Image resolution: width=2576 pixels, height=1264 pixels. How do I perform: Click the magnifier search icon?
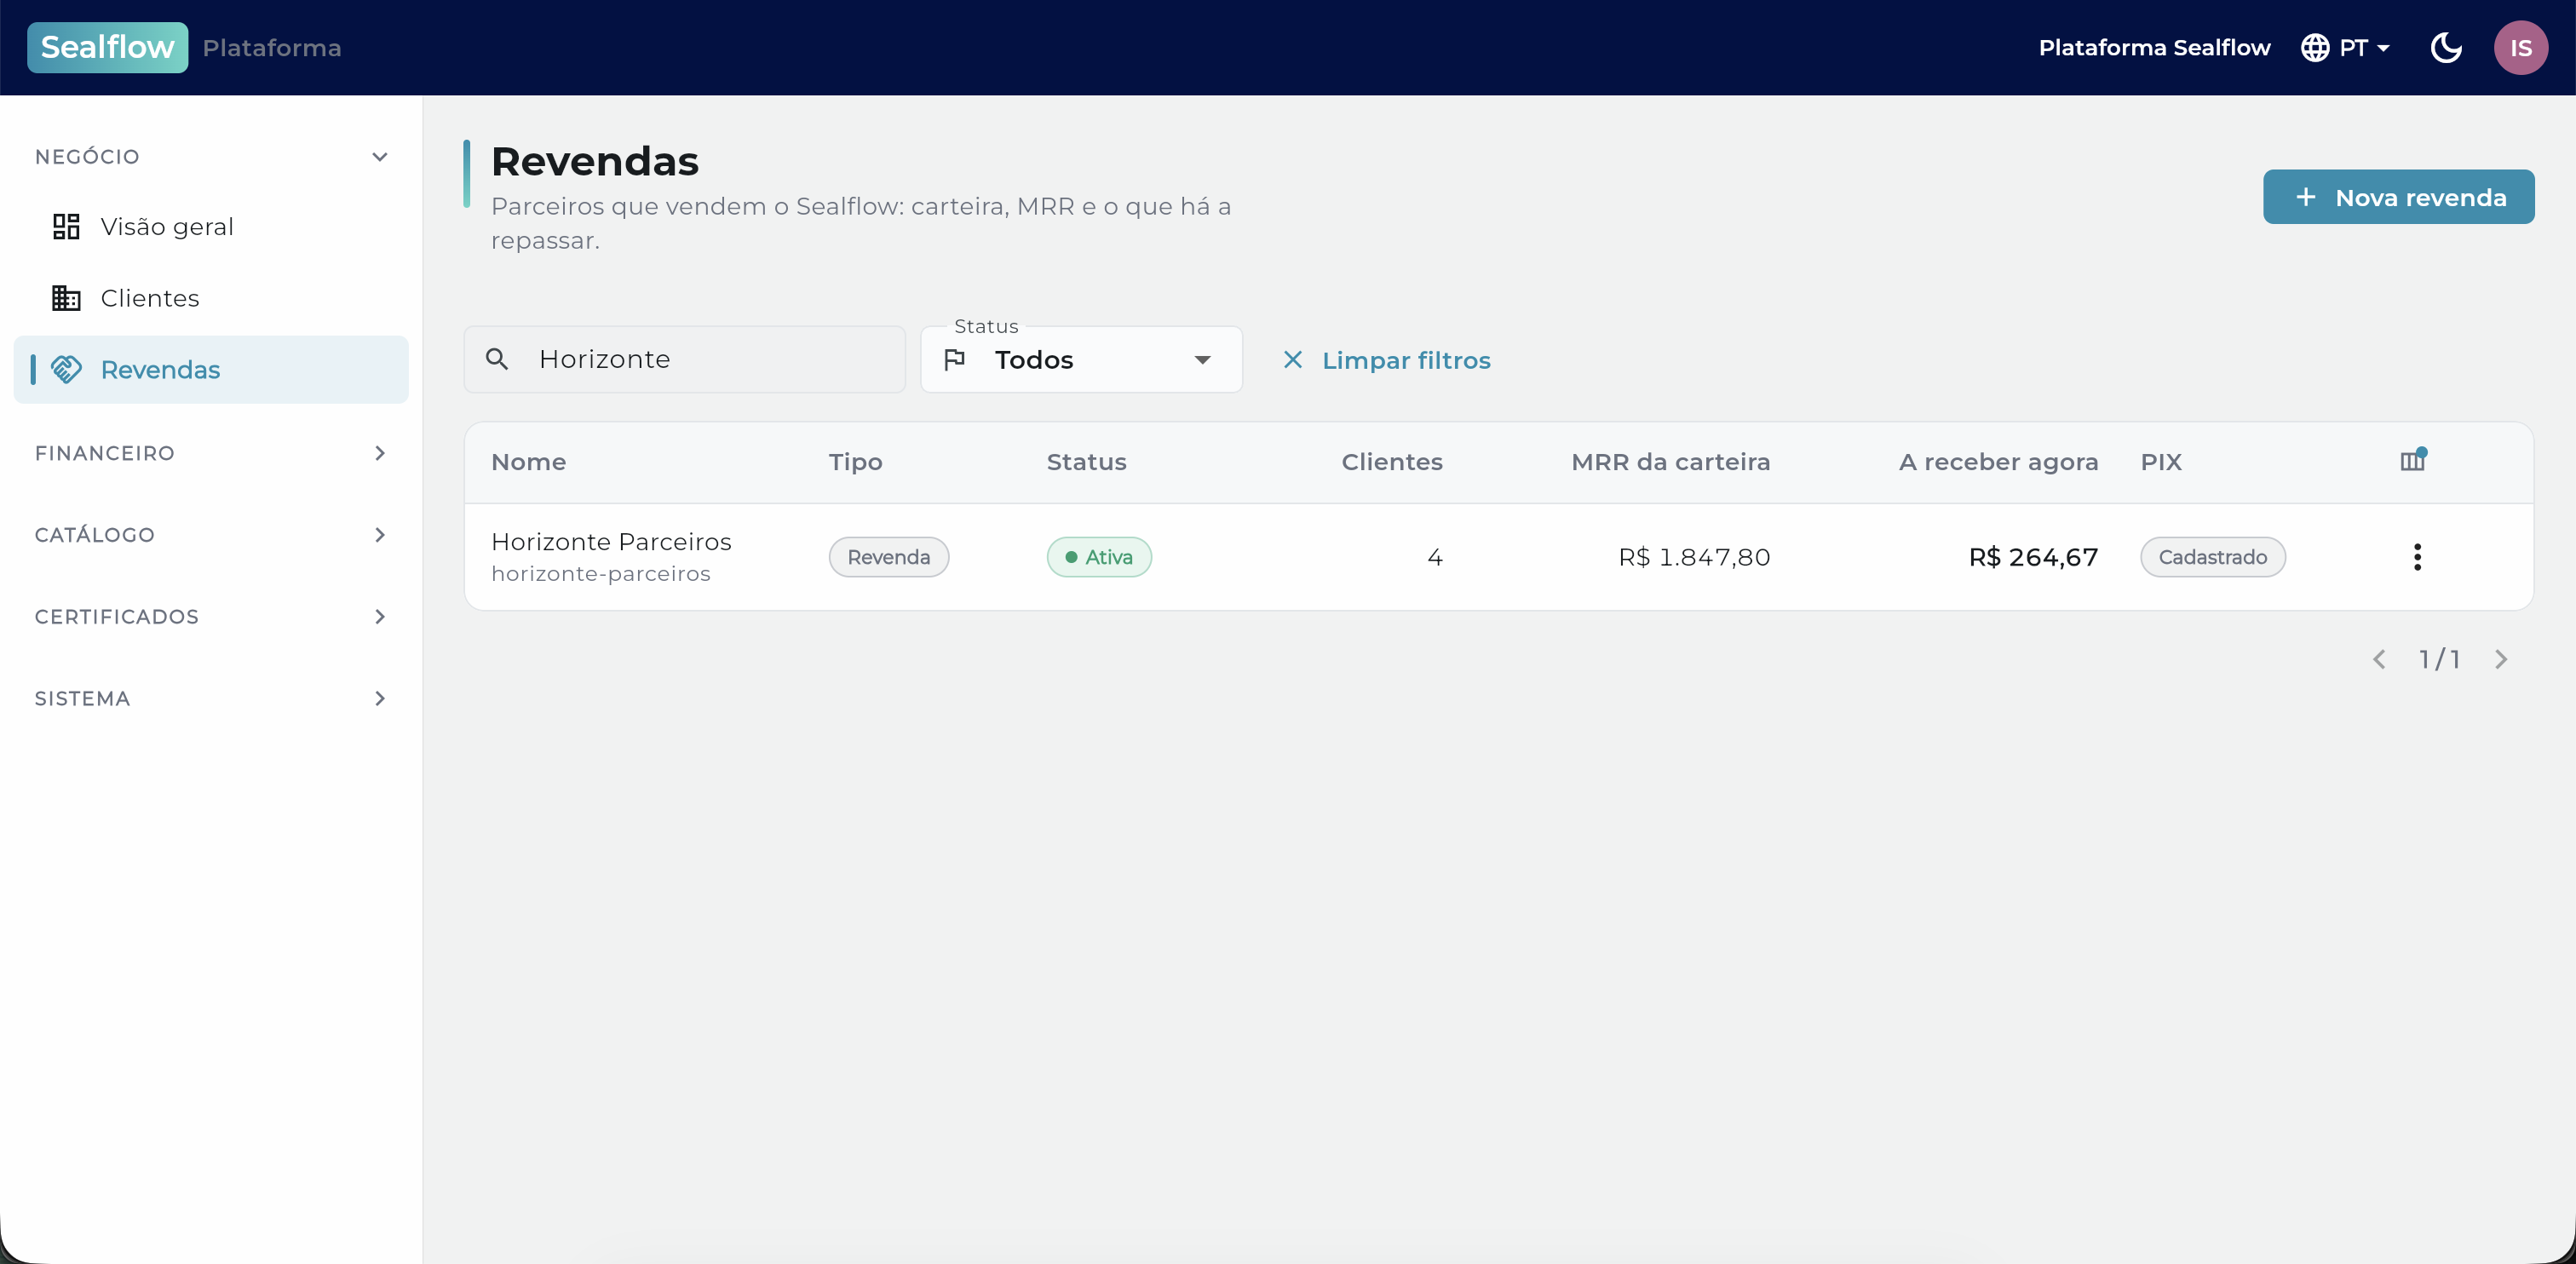pyautogui.click(x=497, y=359)
